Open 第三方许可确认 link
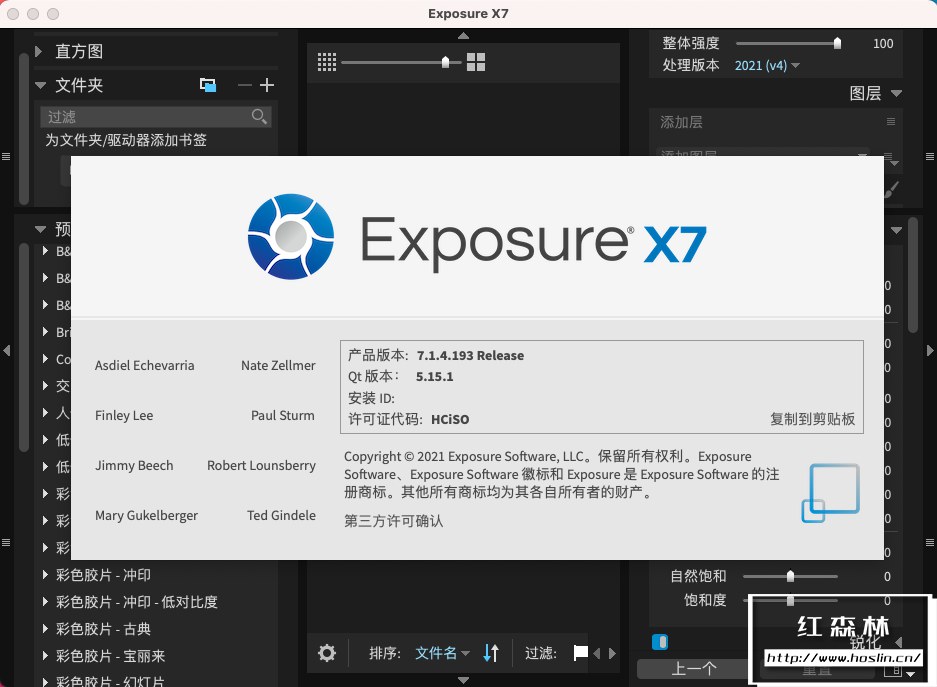The image size is (937, 687). [x=393, y=521]
